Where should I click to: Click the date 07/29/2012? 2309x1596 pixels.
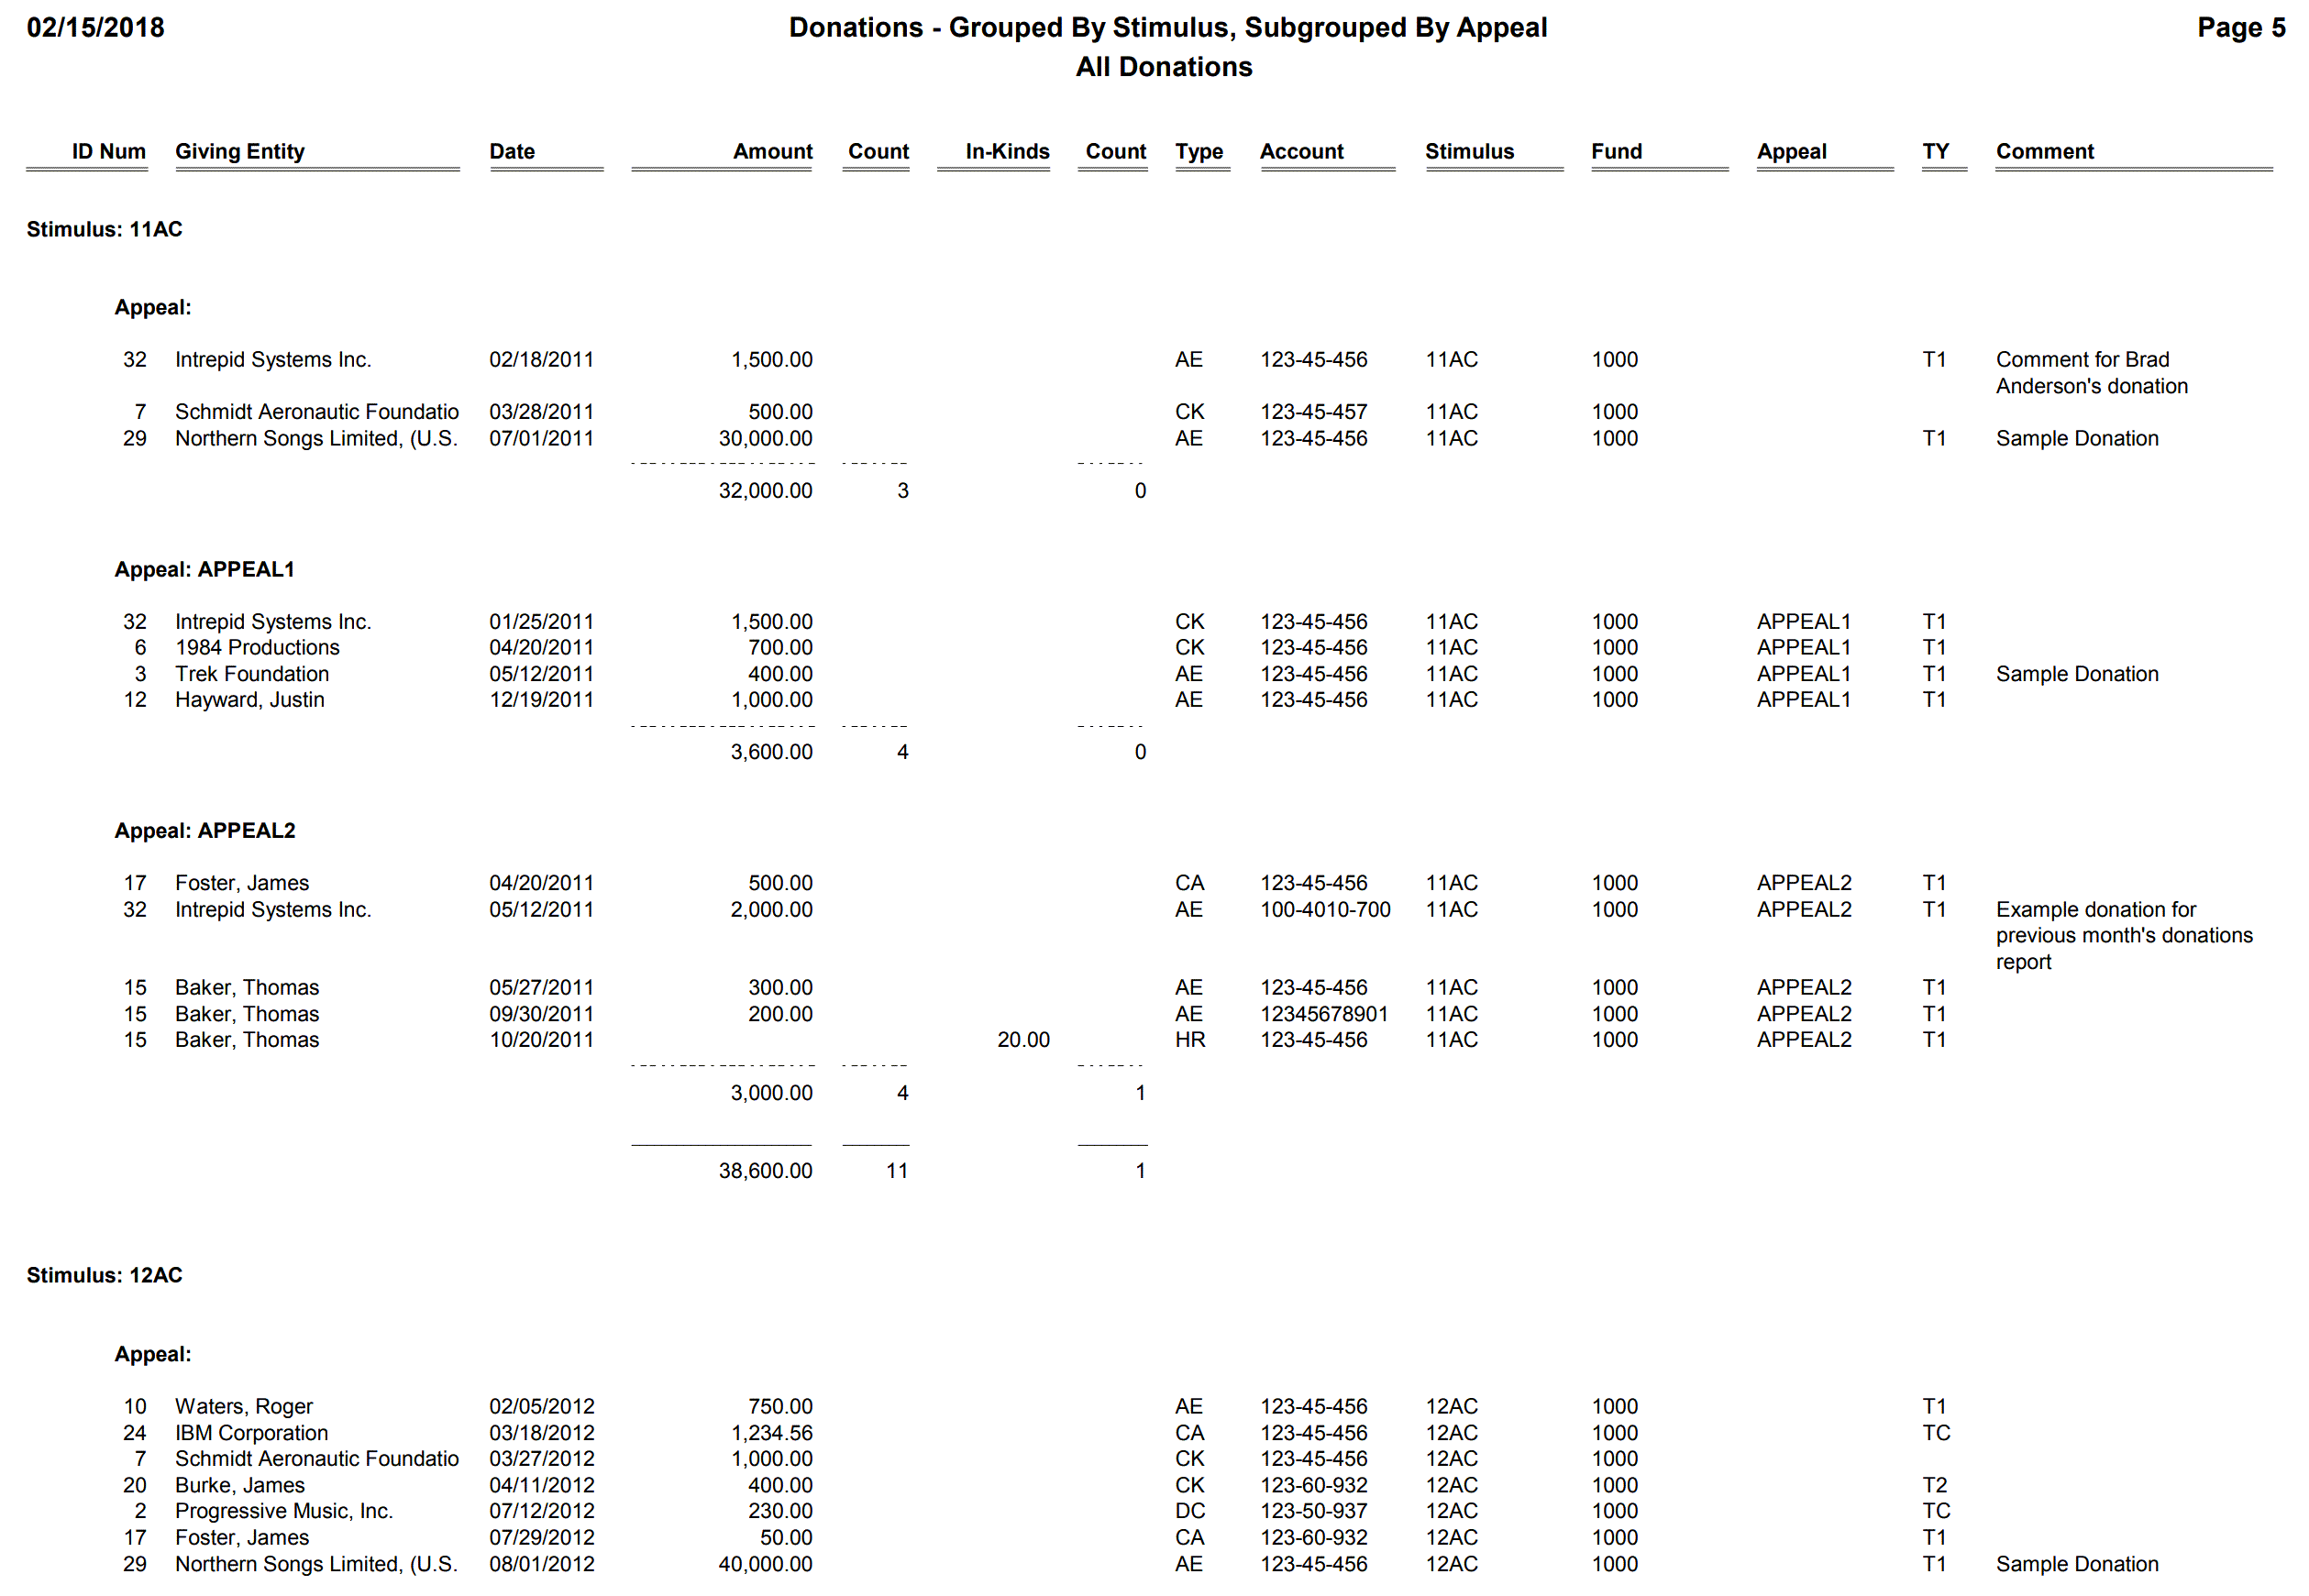click(541, 1536)
